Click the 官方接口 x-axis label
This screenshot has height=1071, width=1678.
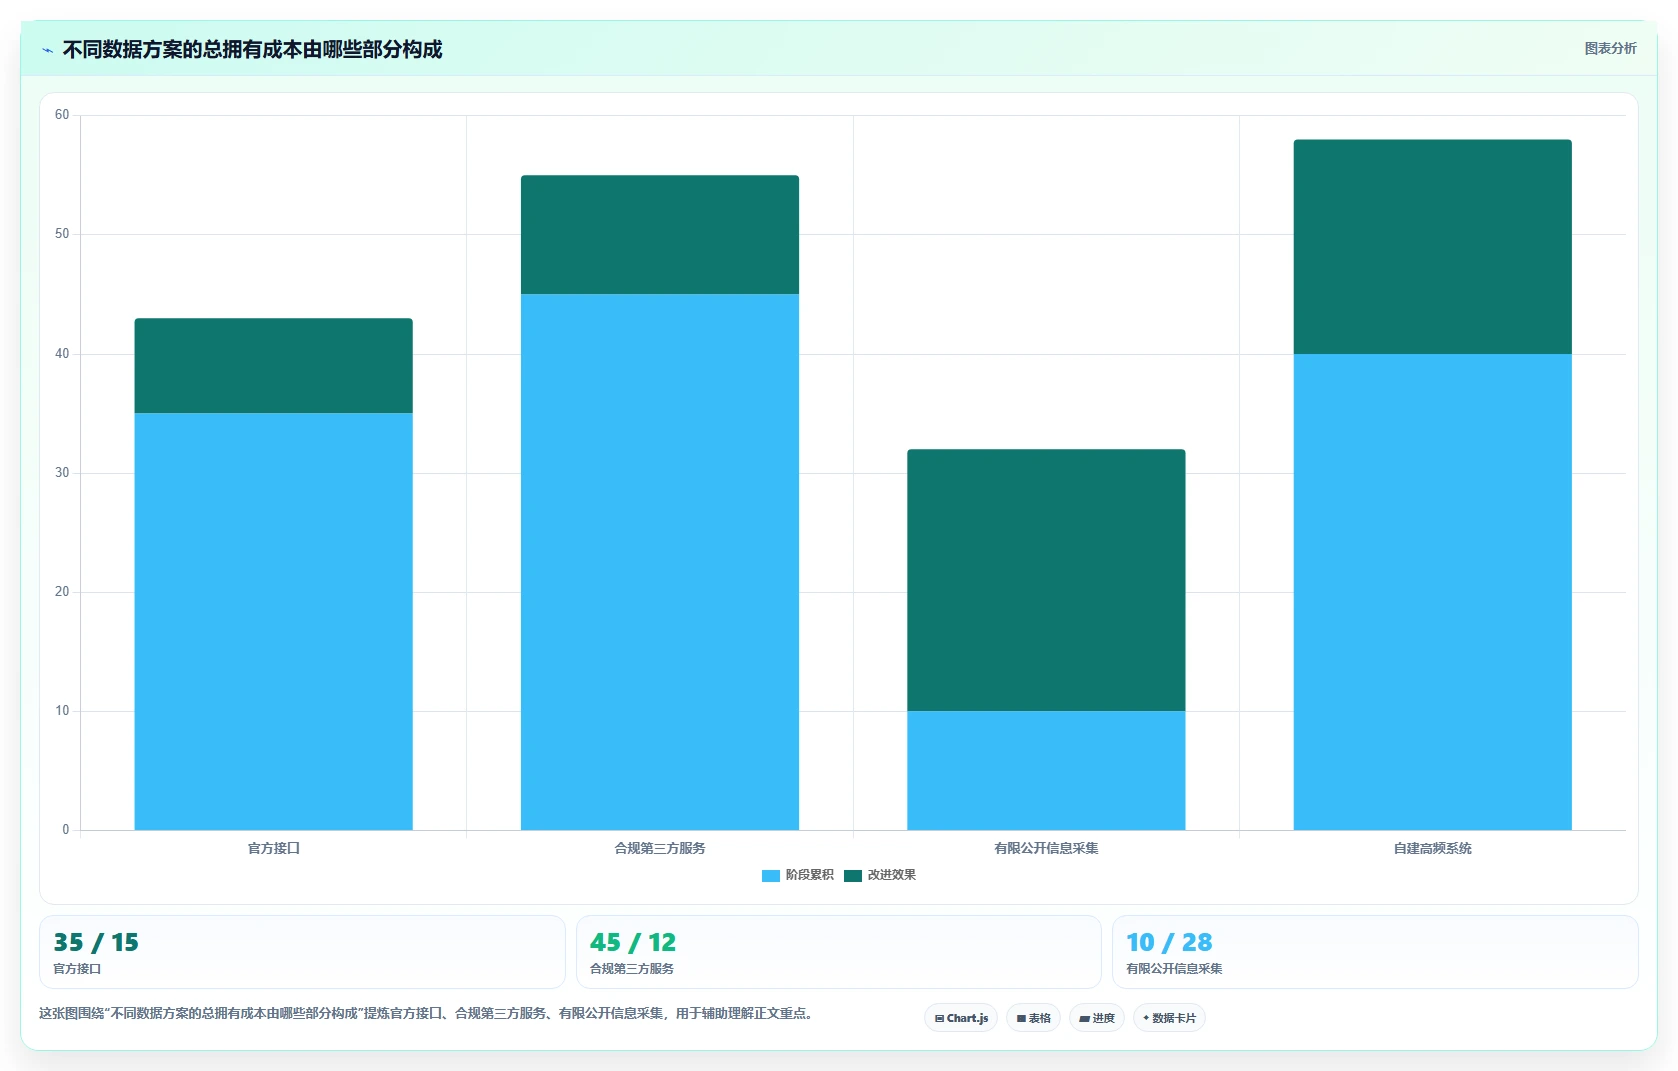pyautogui.click(x=273, y=848)
